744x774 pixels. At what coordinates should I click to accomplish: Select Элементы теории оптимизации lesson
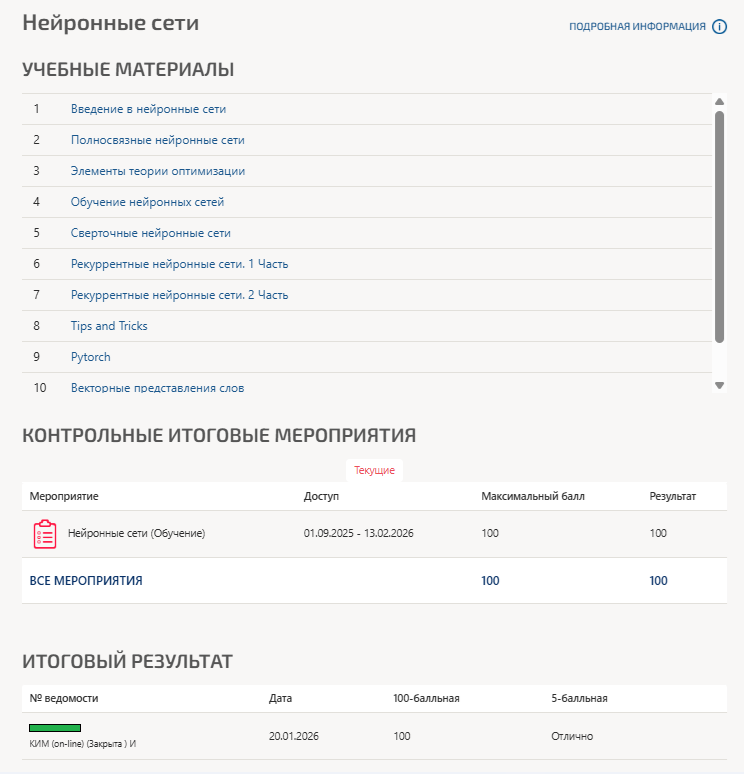pyautogui.click(x=157, y=171)
